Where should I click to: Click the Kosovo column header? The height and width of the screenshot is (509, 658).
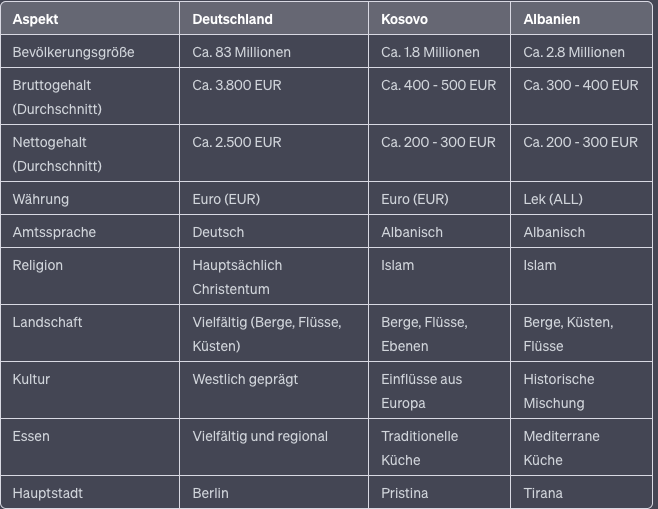point(405,19)
